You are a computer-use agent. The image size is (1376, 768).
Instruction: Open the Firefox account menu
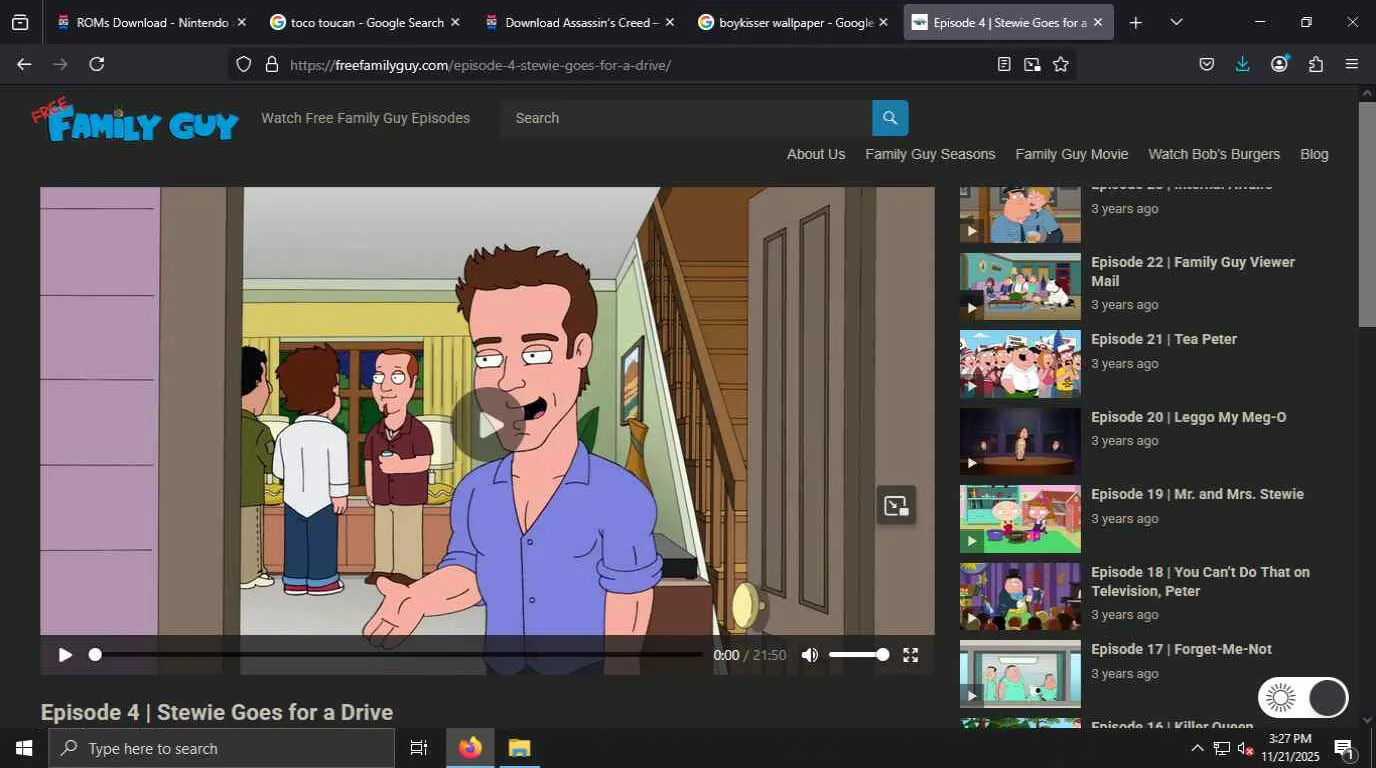[1279, 64]
